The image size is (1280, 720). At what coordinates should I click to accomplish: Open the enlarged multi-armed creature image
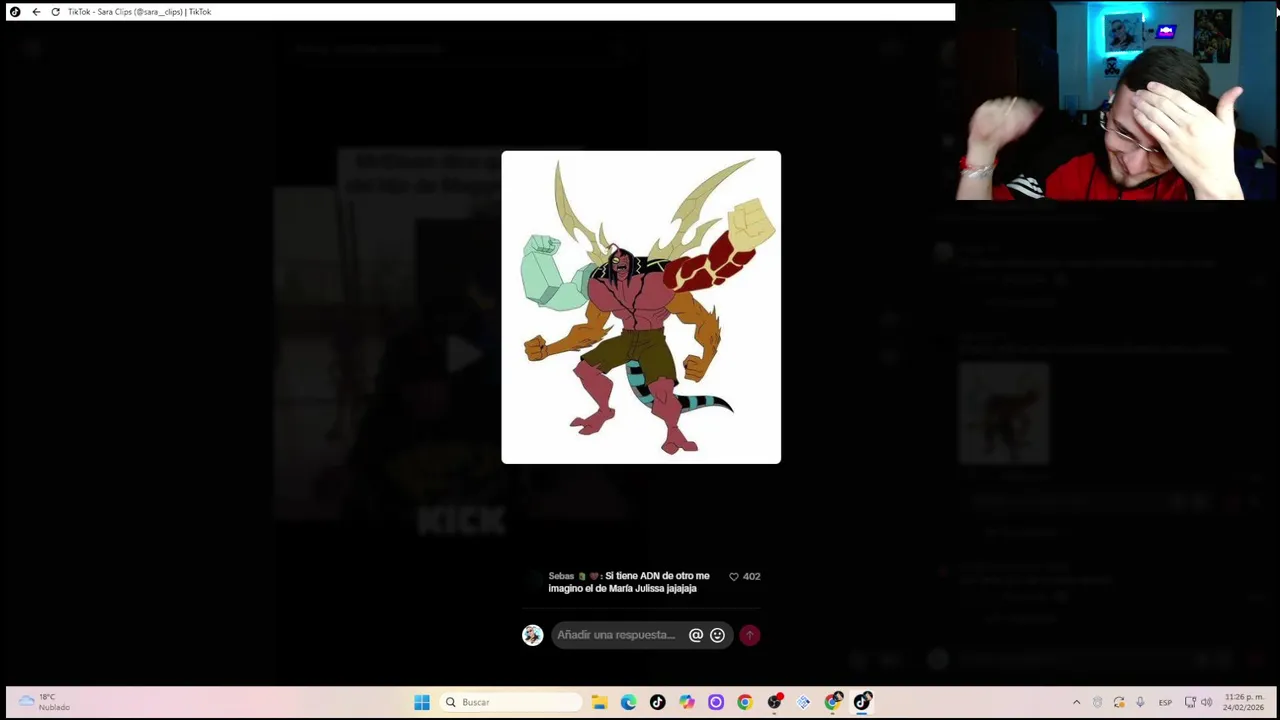tap(641, 307)
